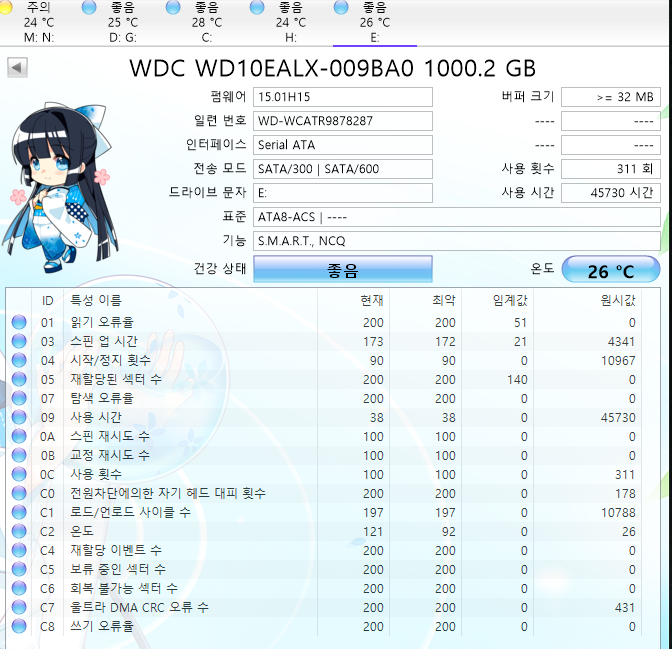Click the 좋음 health status button
Screen dimensions: 672x649
343,269
